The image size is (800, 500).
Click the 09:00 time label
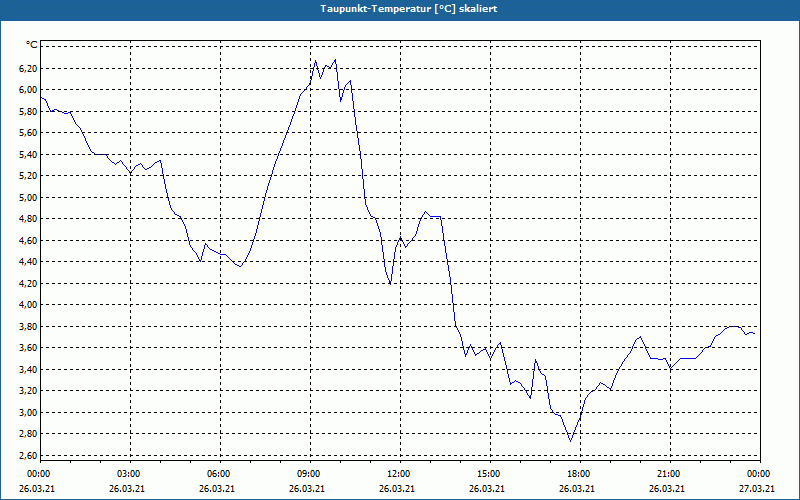click(310, 474)
